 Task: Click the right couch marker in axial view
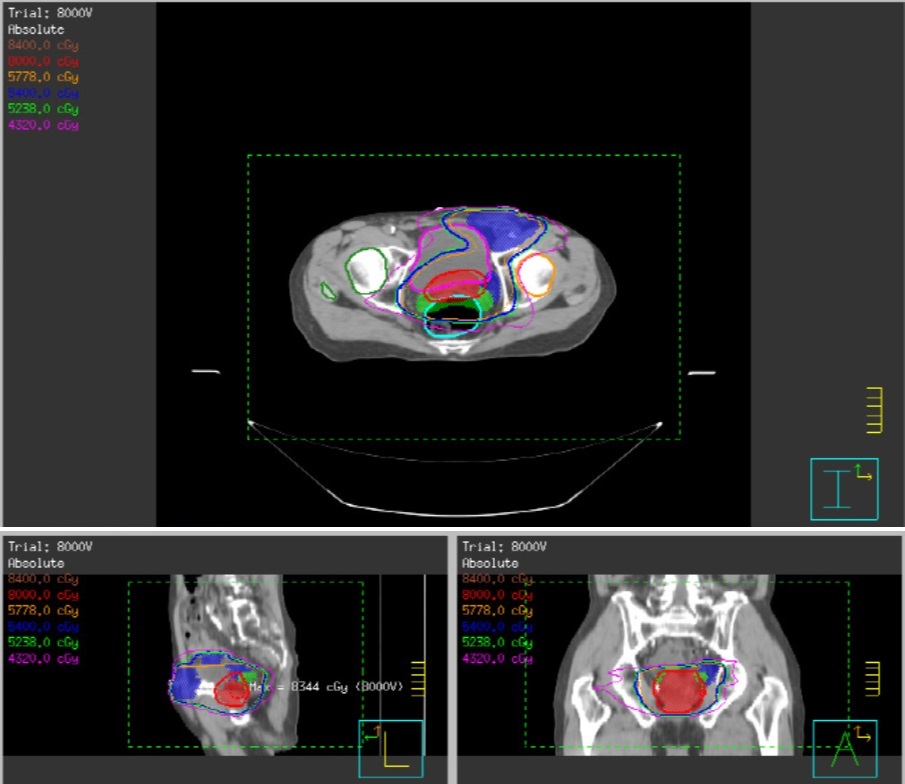[x=702, y=373]
